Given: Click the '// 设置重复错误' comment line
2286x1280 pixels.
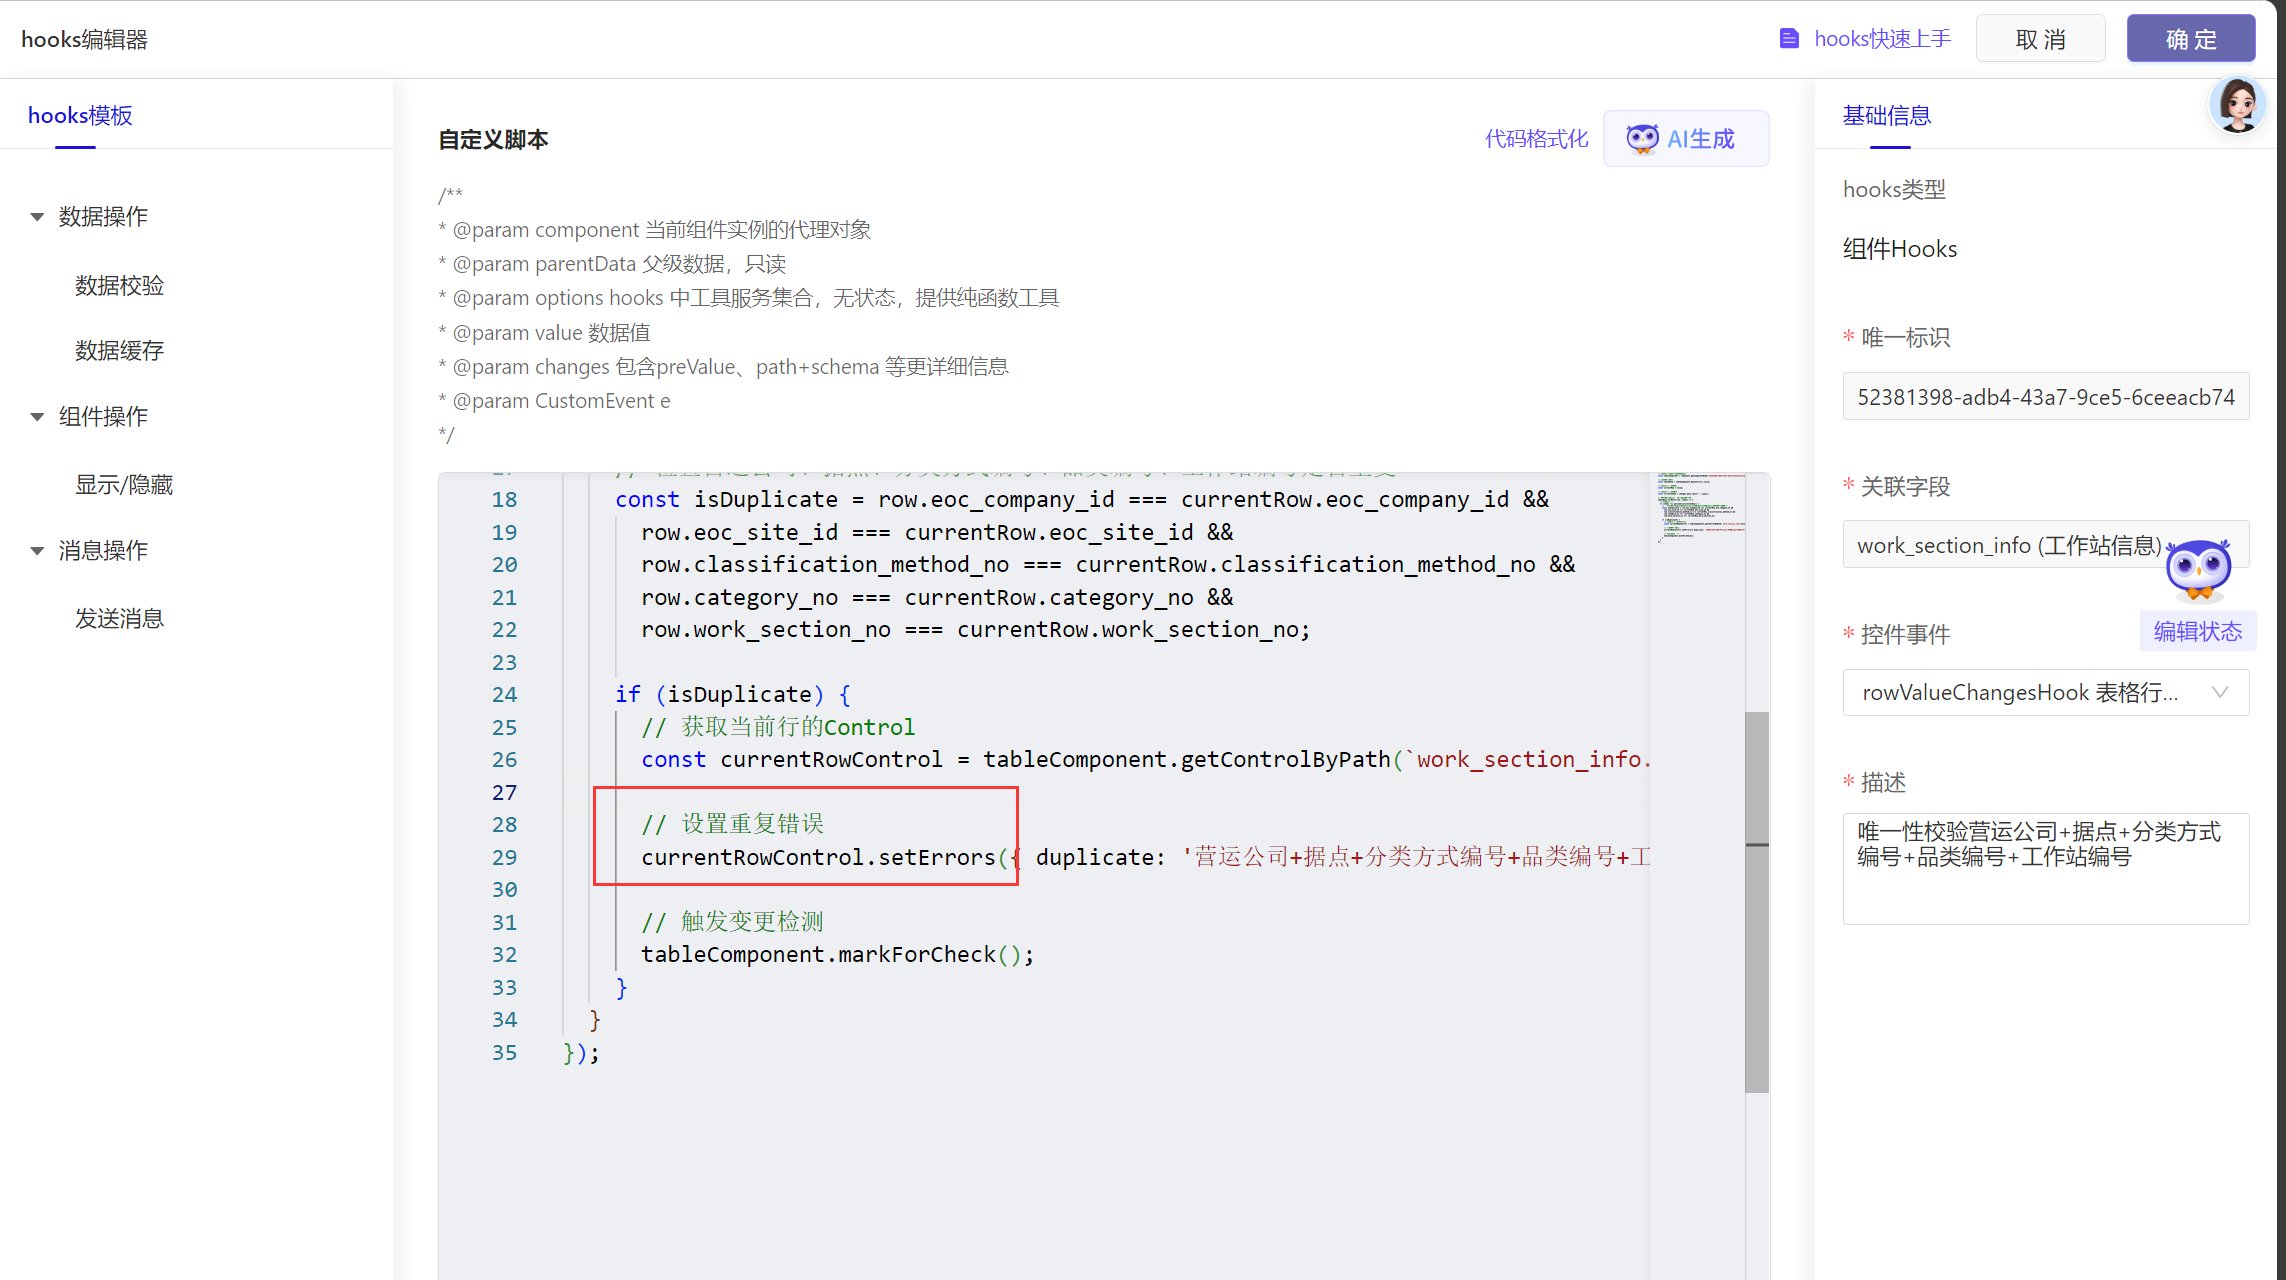Looking at the screenshot, I should coord(733,824).
